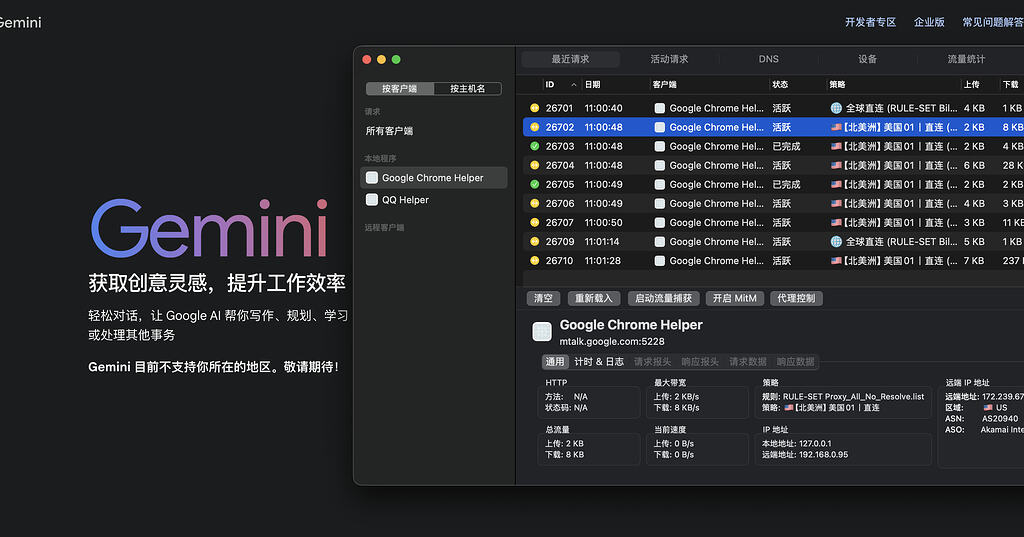
Task: Click the yellow status icon of request 26702
Action: point(534,127)
